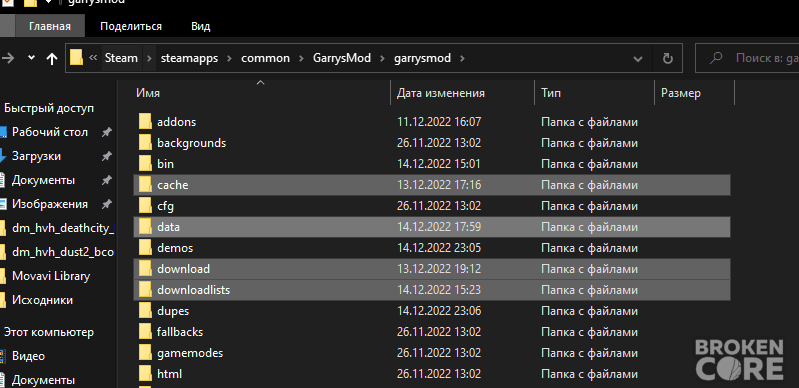Select the cache folder icon
The height and width of the screenshot is (388, 799).
click(x=146, y=185)
